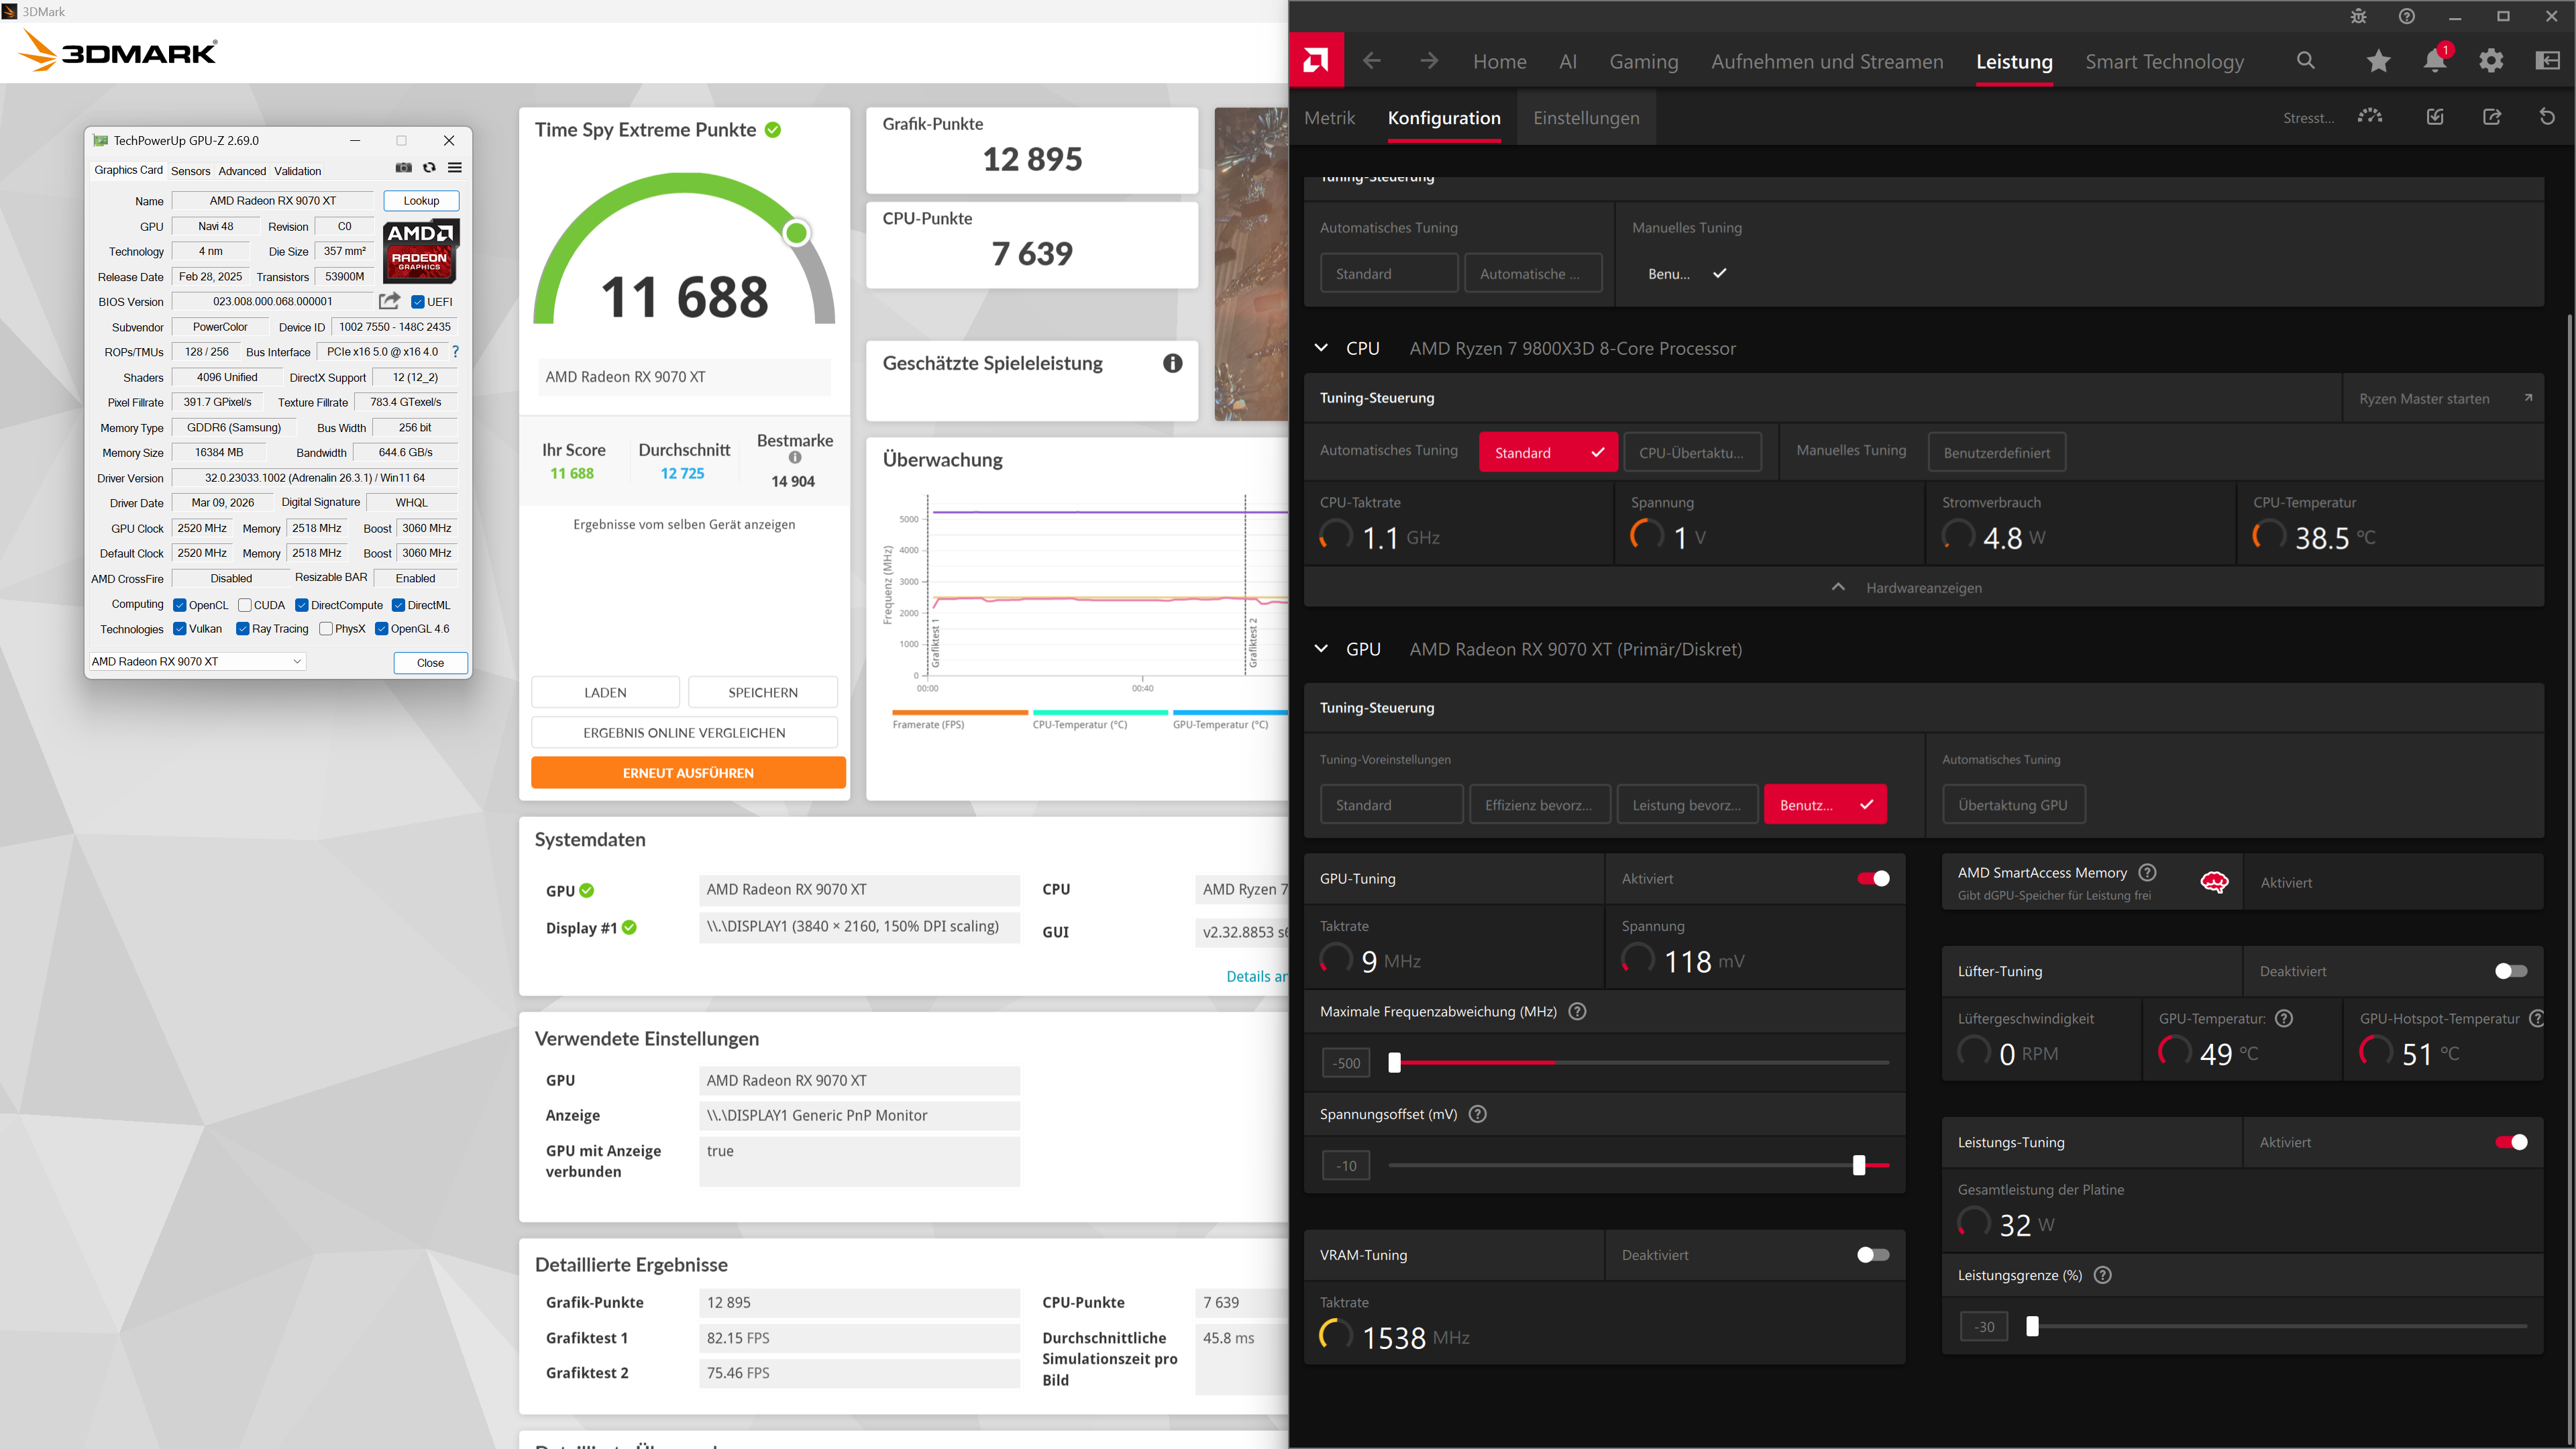
Task: Click the GPU-Z screenshot camera icon
Action: (x=403, y=168)
